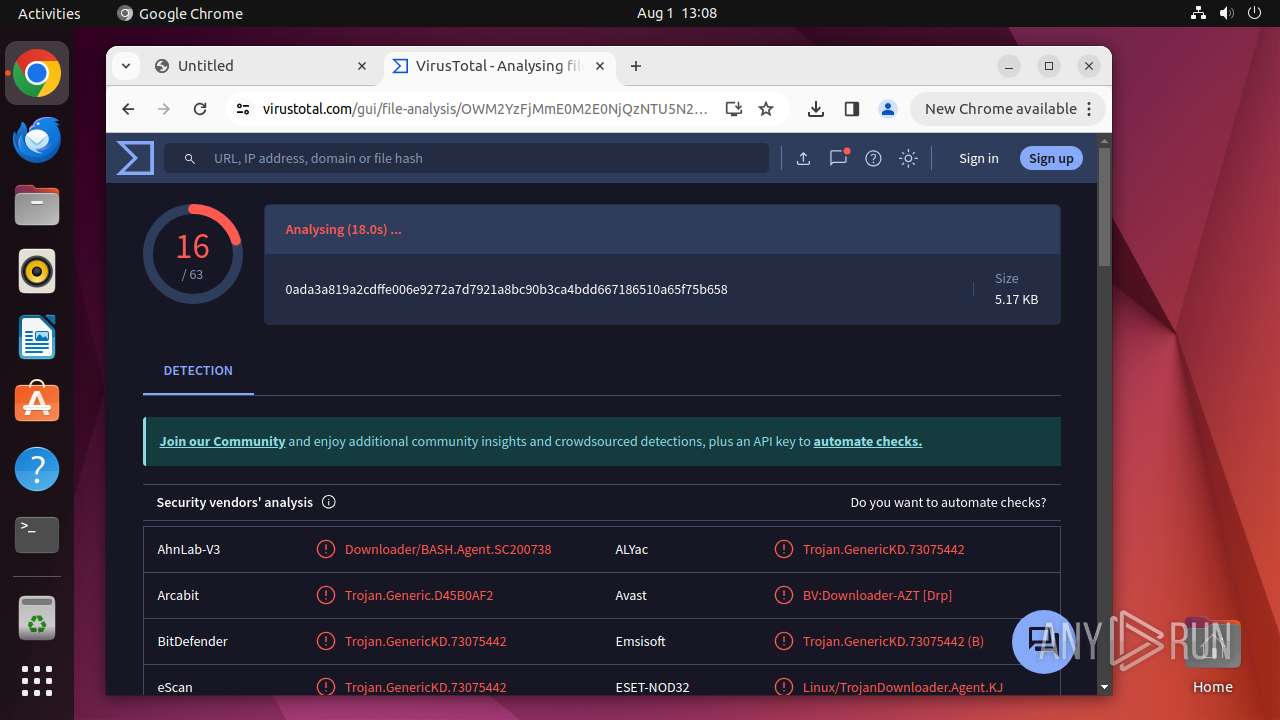
Task: Click the address bar URL
Action: (485, 109)
